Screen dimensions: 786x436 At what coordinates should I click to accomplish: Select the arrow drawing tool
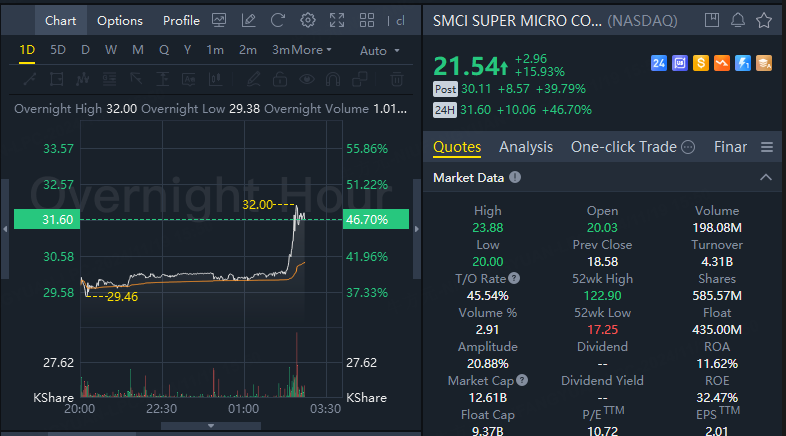[136, 79]
